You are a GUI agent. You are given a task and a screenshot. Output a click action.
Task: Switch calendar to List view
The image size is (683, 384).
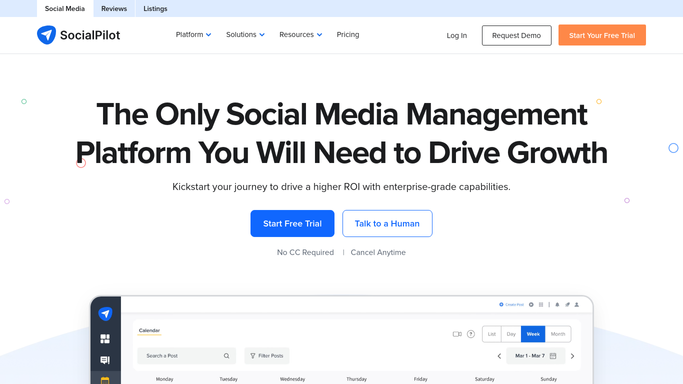click(x=492, y=334)
